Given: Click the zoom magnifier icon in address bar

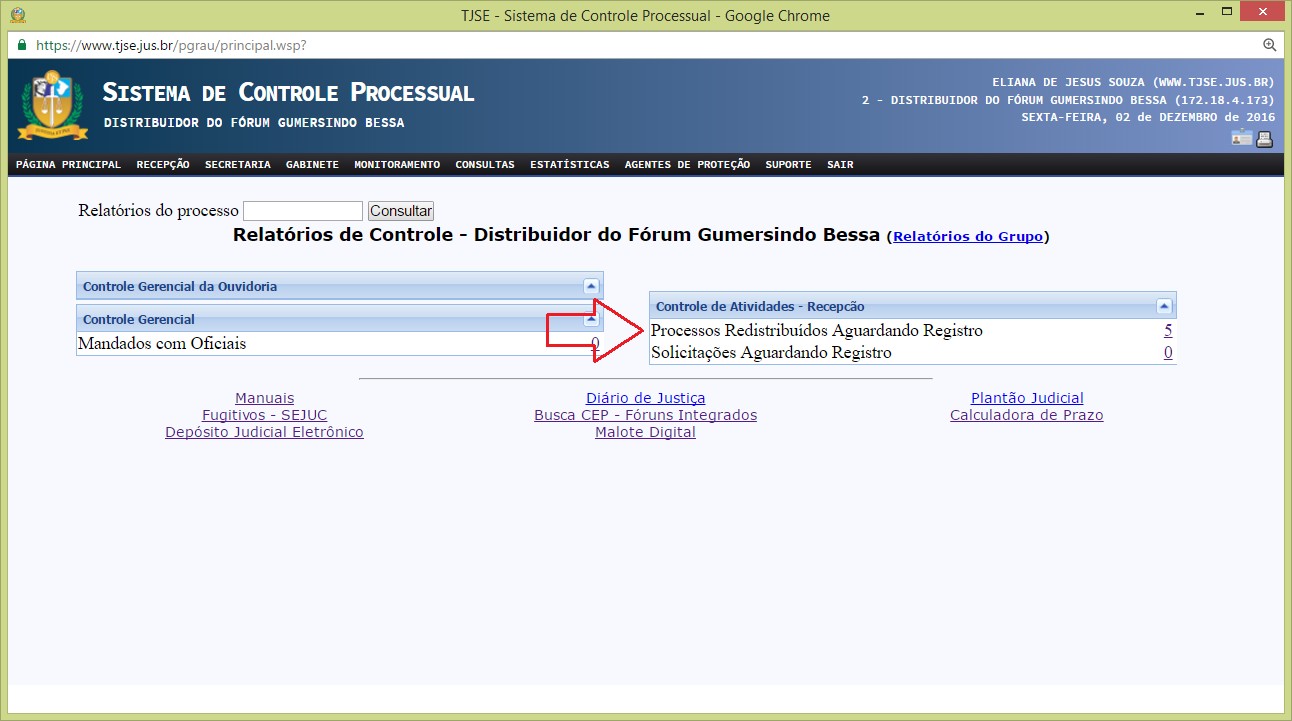Looking at the screenshot, I should (x=1269, y=45).
